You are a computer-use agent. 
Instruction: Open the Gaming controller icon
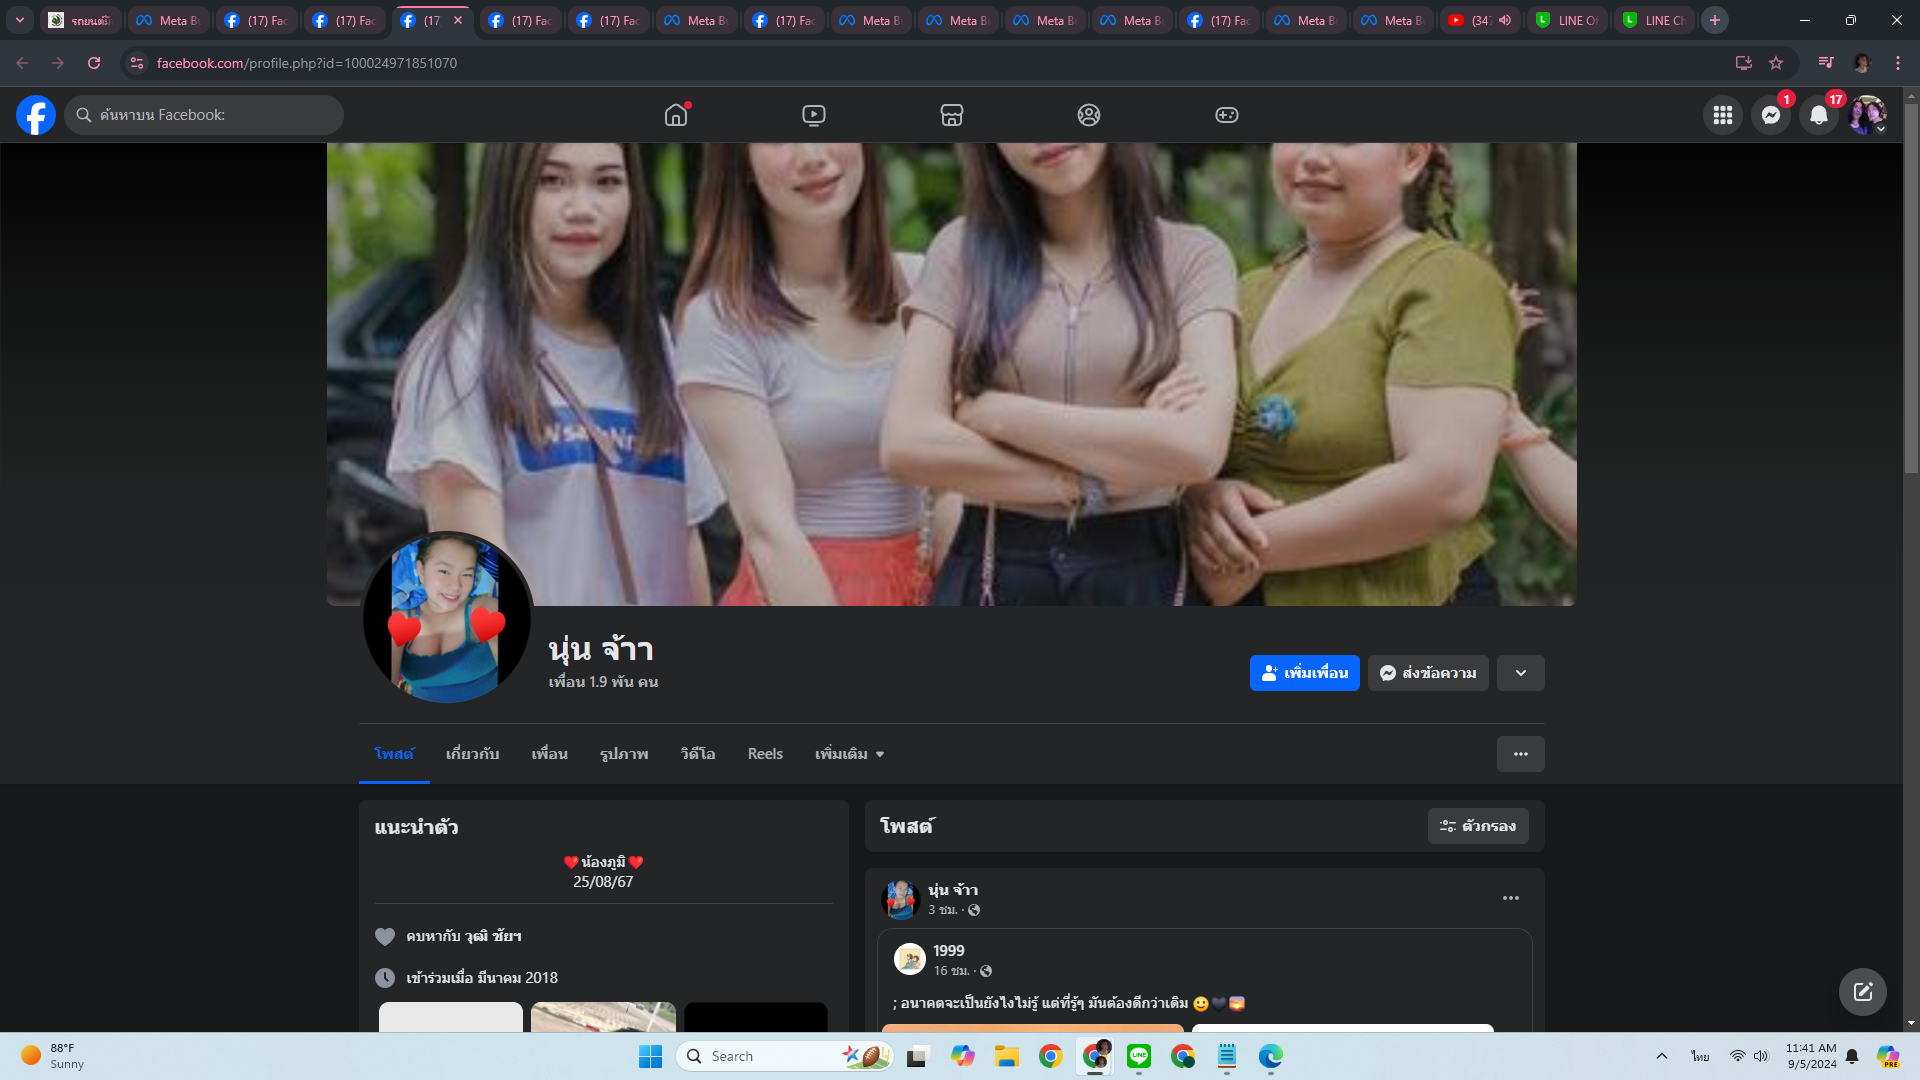1226,115
